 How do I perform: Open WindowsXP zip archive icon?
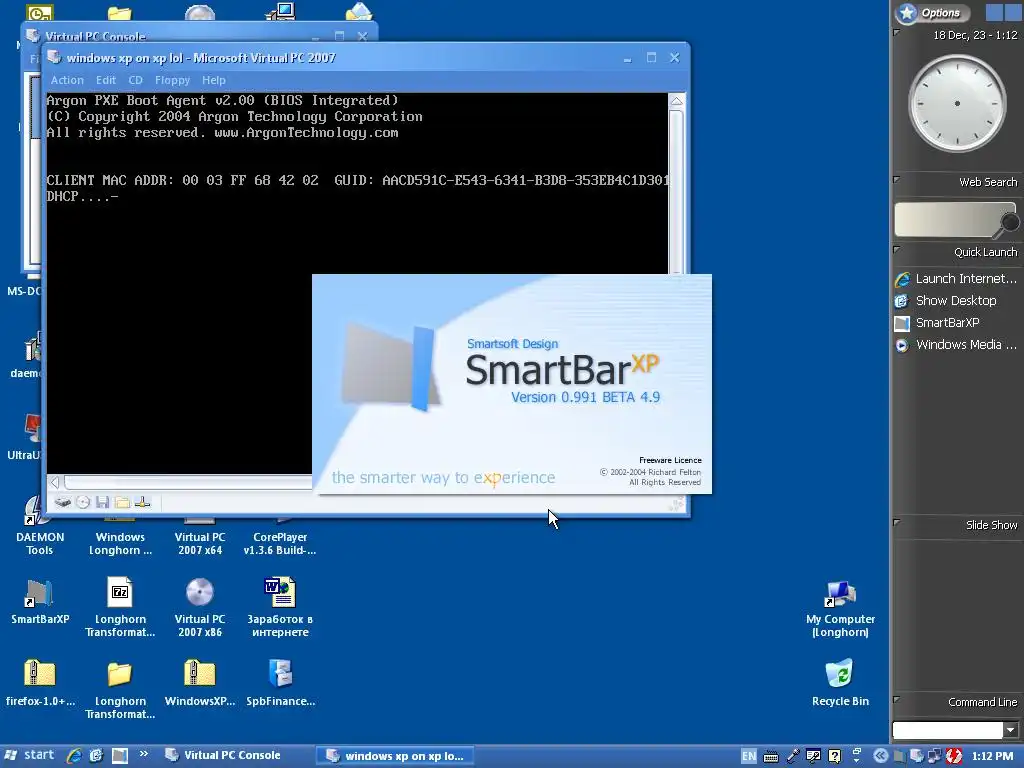[200, 683]
